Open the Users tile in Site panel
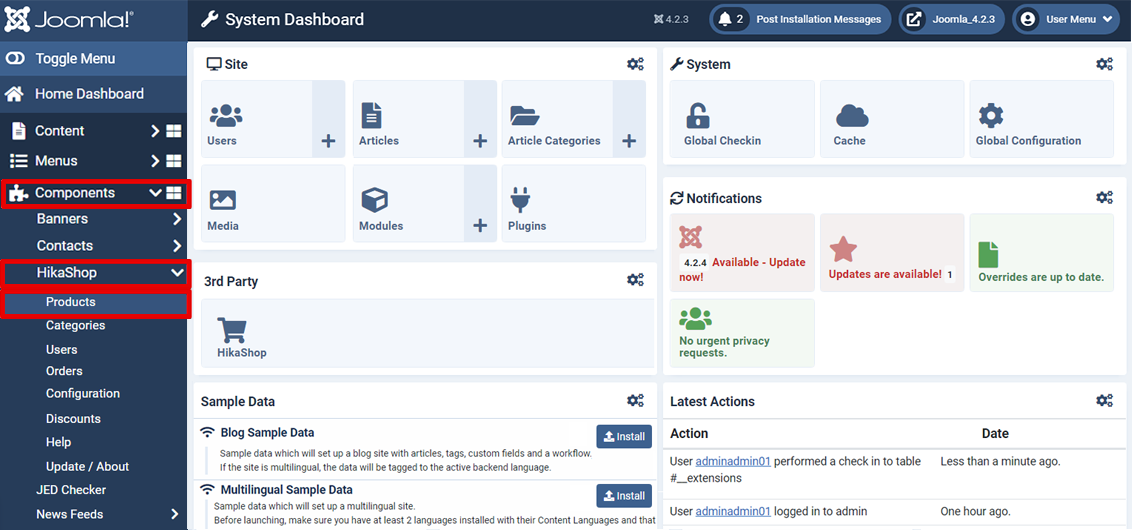Image resolution: width=1132 pixels, height=530 pixels. click(x=256, y=119)
